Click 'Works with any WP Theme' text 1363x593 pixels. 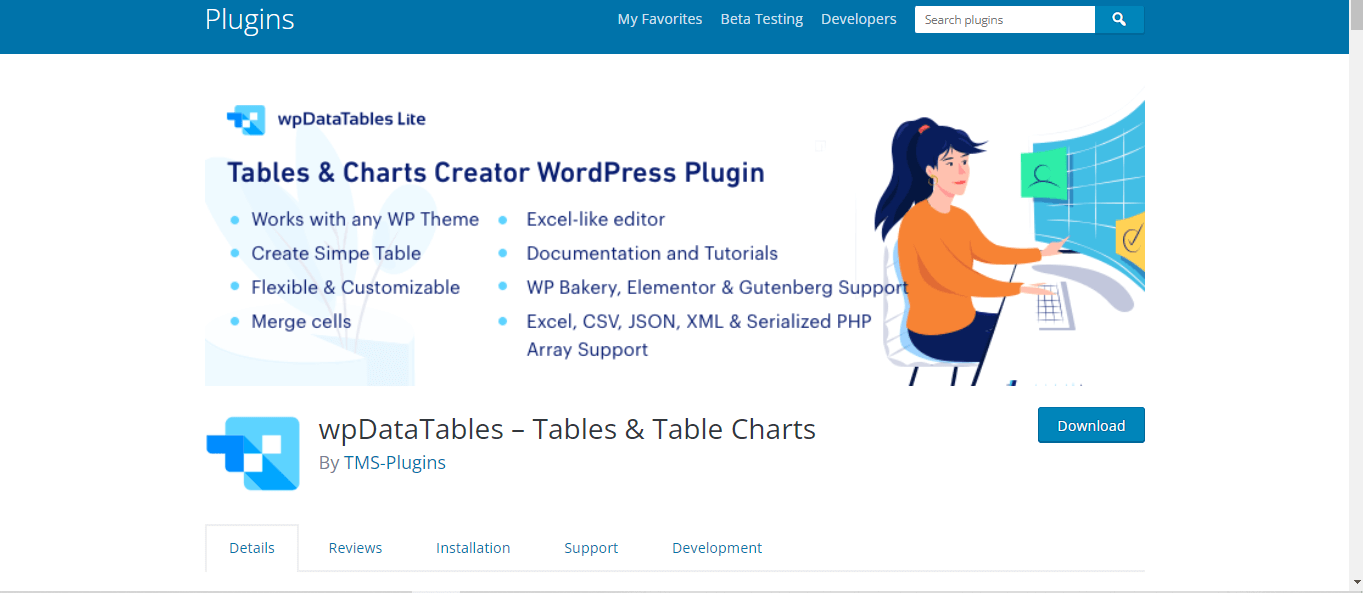click(x=365, y=219)
